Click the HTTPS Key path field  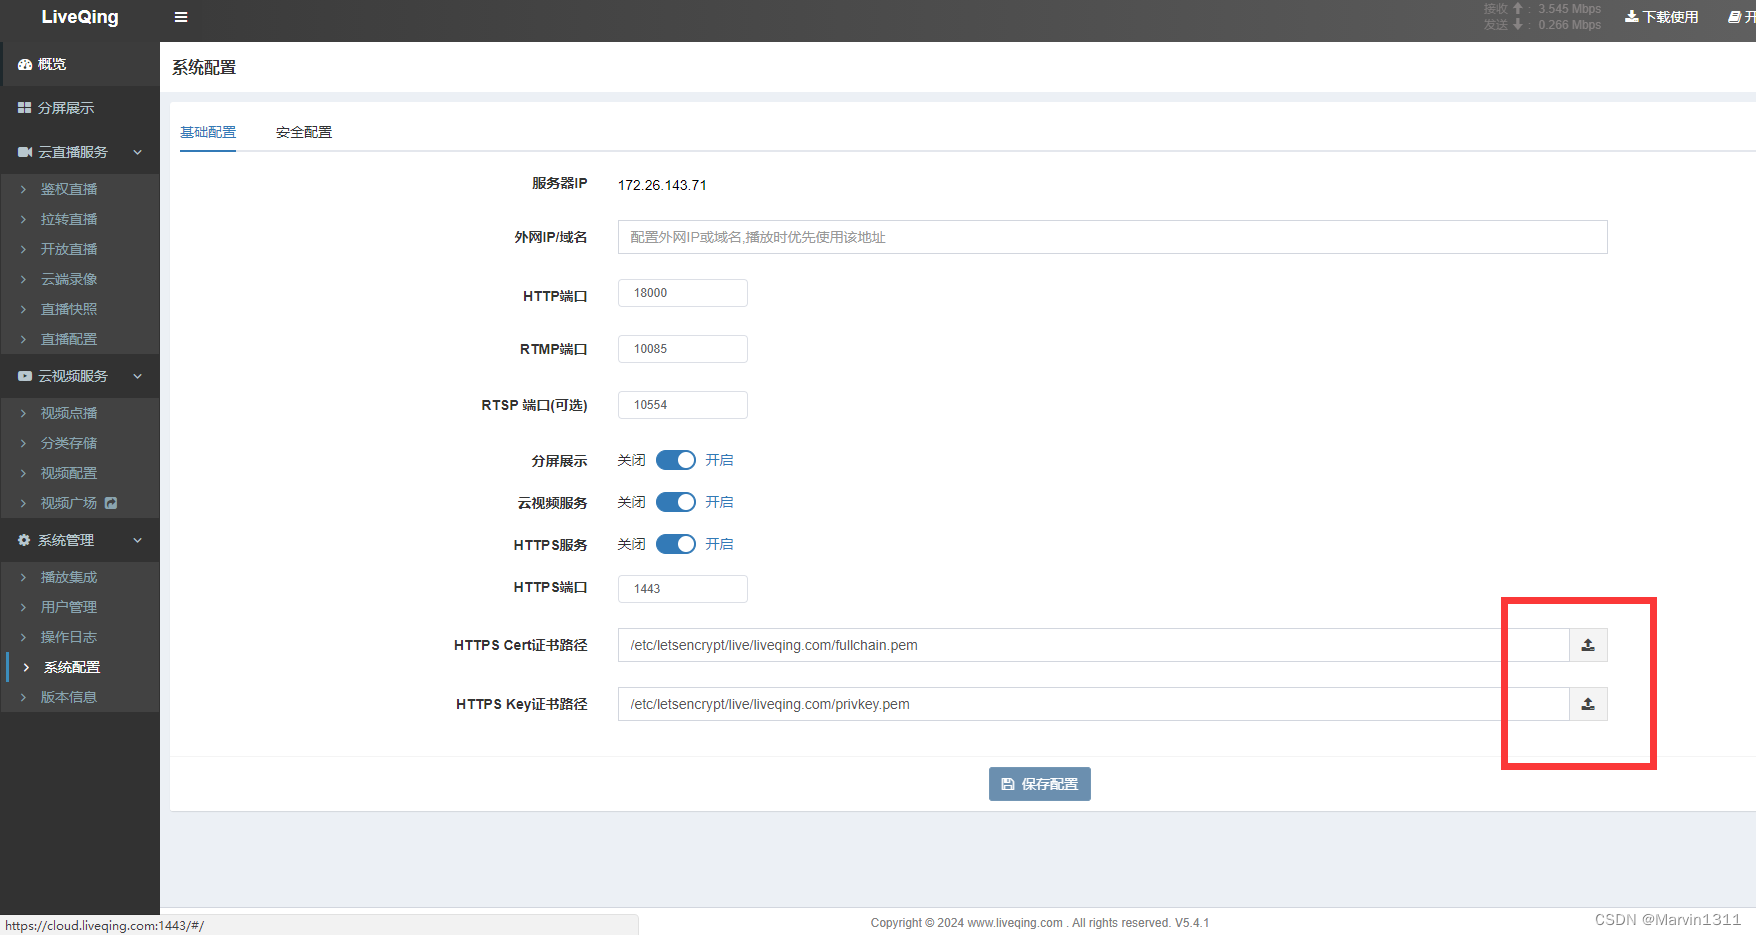pos(1094,704)
